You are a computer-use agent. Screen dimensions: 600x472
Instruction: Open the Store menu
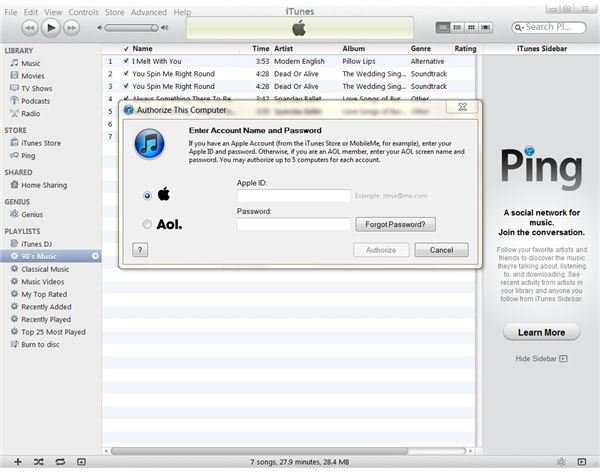(x=114, y=12)
